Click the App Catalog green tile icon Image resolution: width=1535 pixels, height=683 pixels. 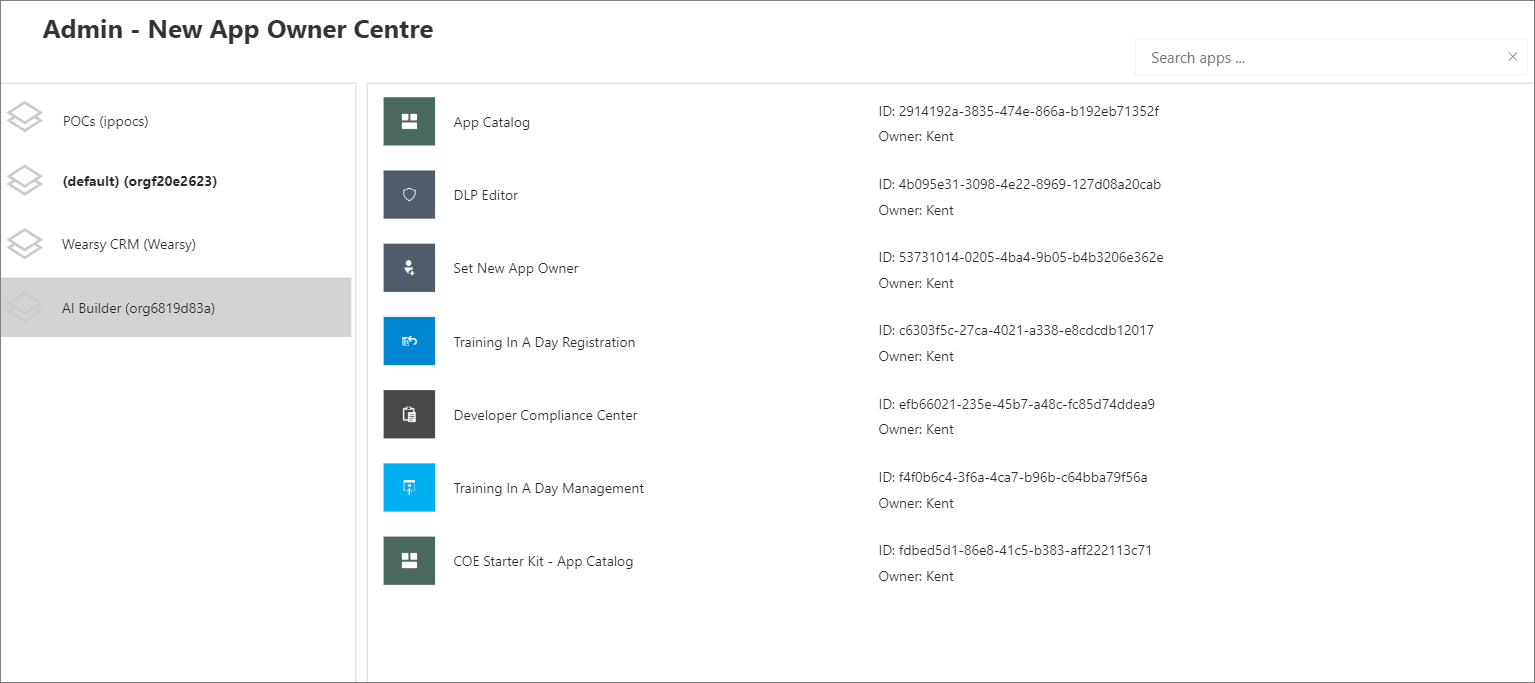(x=409, y=121)
